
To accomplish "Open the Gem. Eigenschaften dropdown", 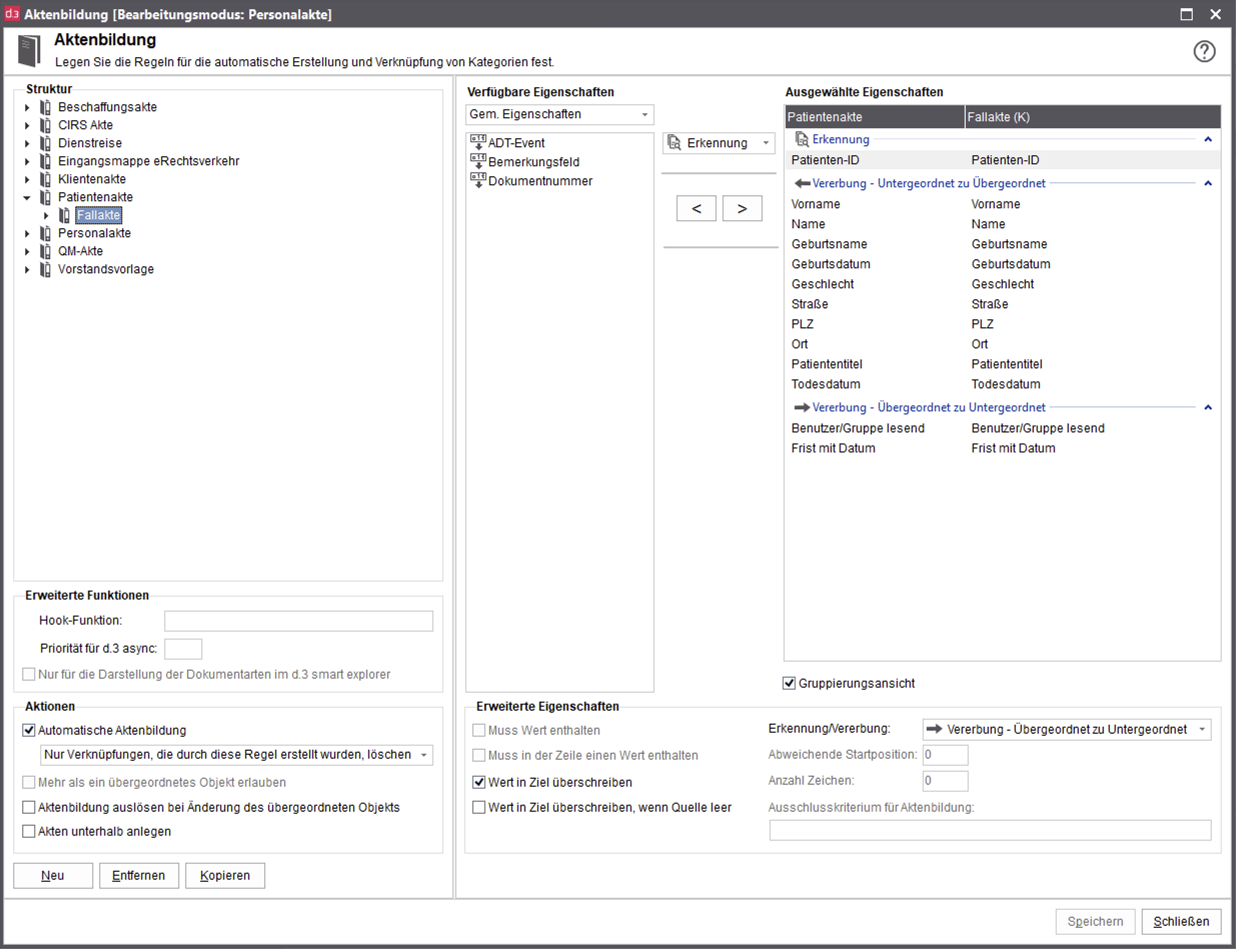I will (645, 114).
